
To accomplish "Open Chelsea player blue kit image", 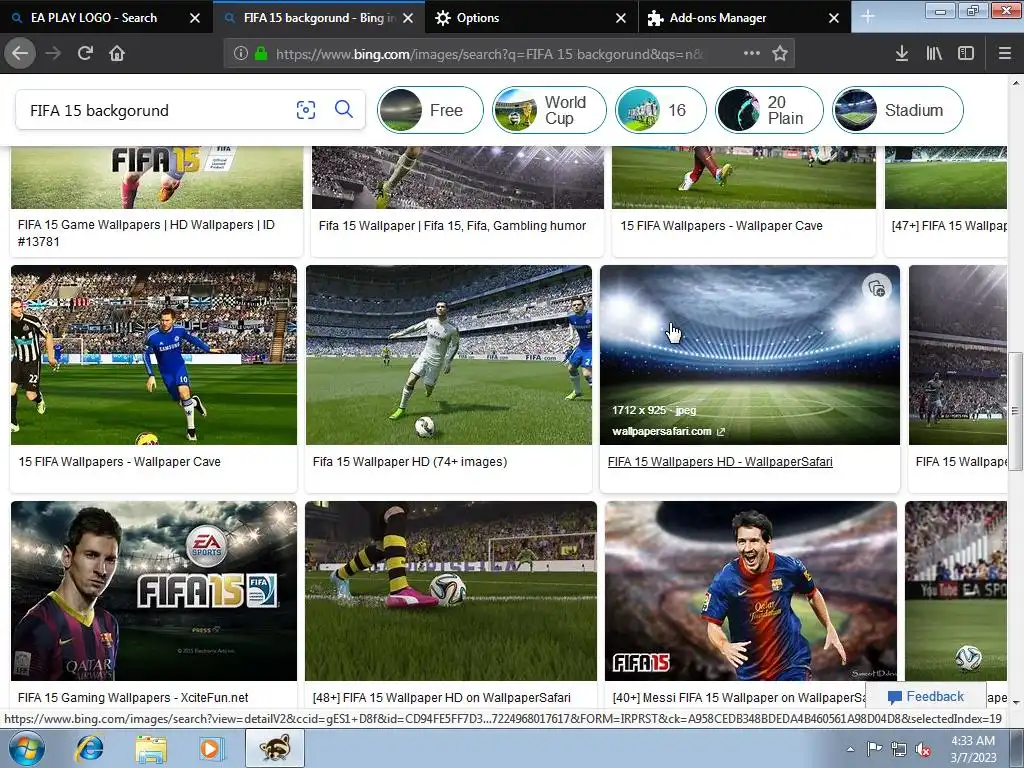I will (x=153, y=355).
